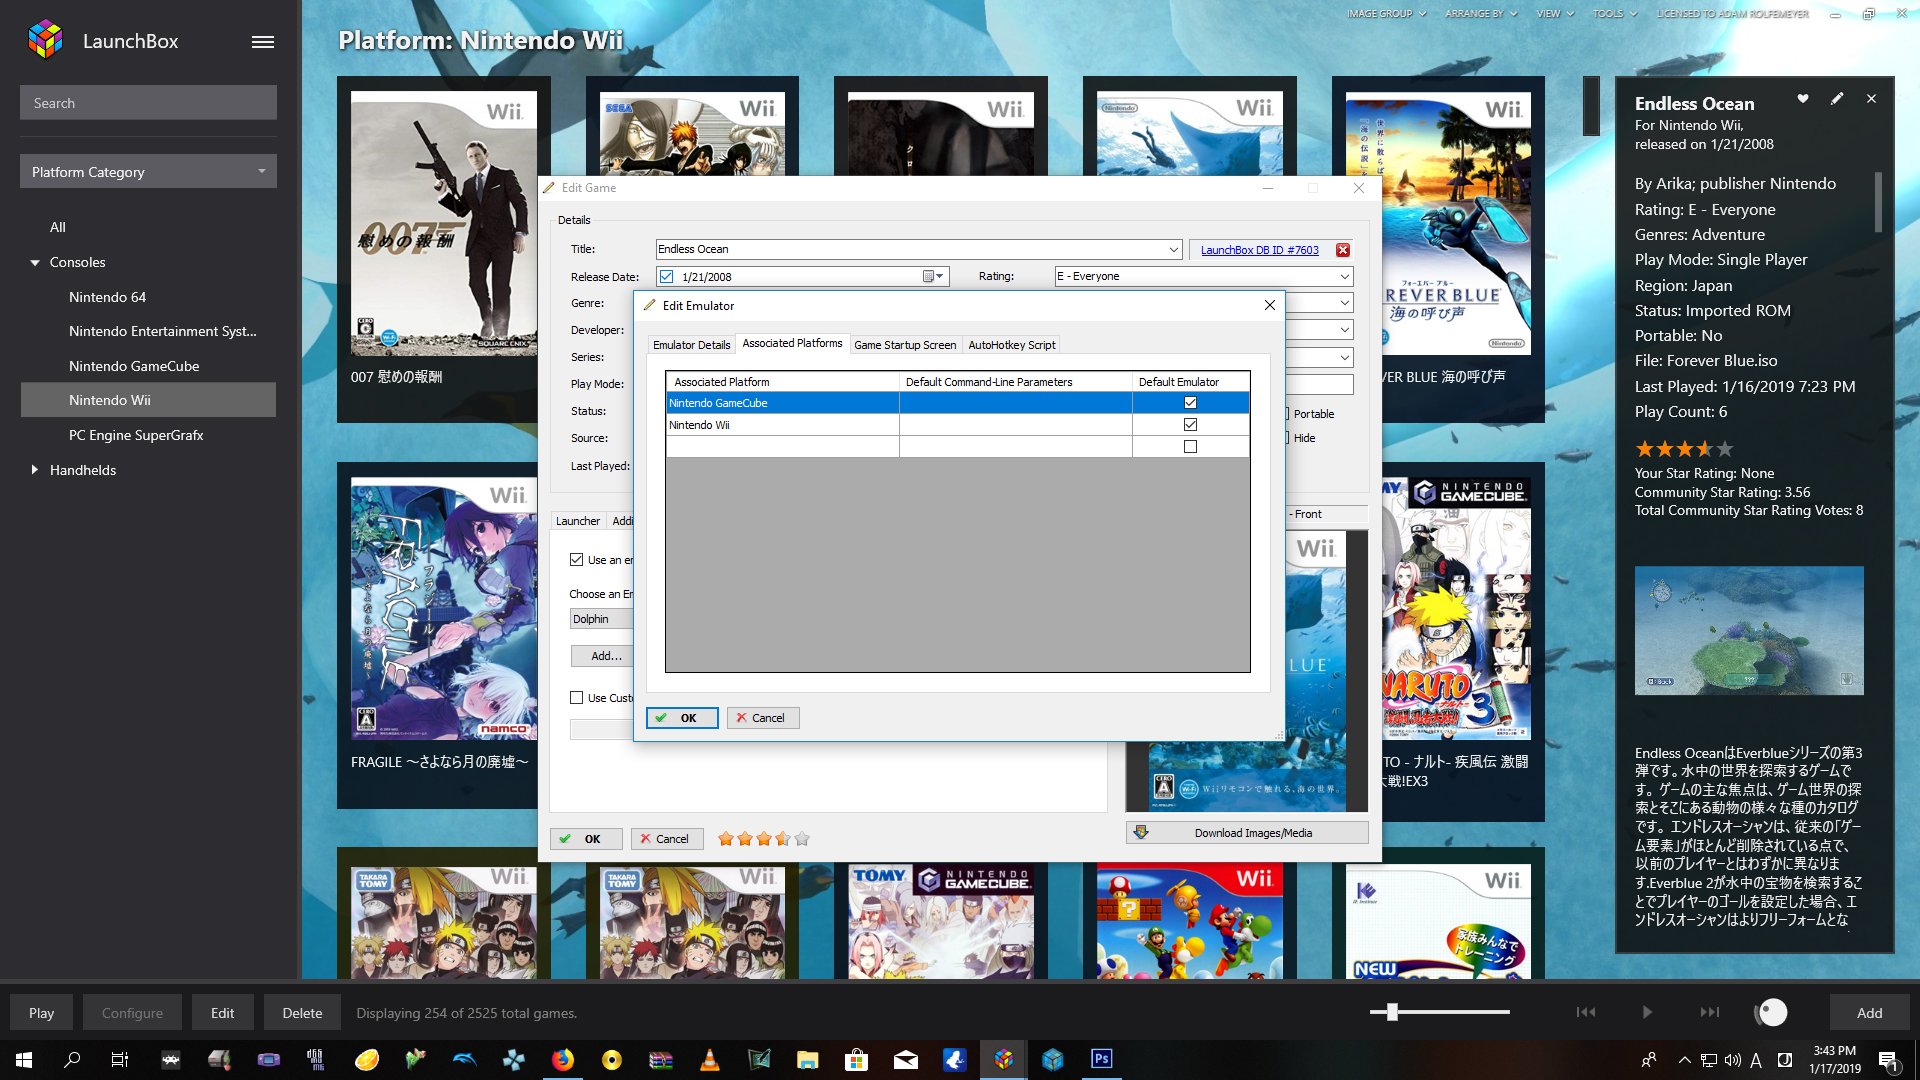
Task: Open the Developer dropdown arrow
Action: (1344, 331)
